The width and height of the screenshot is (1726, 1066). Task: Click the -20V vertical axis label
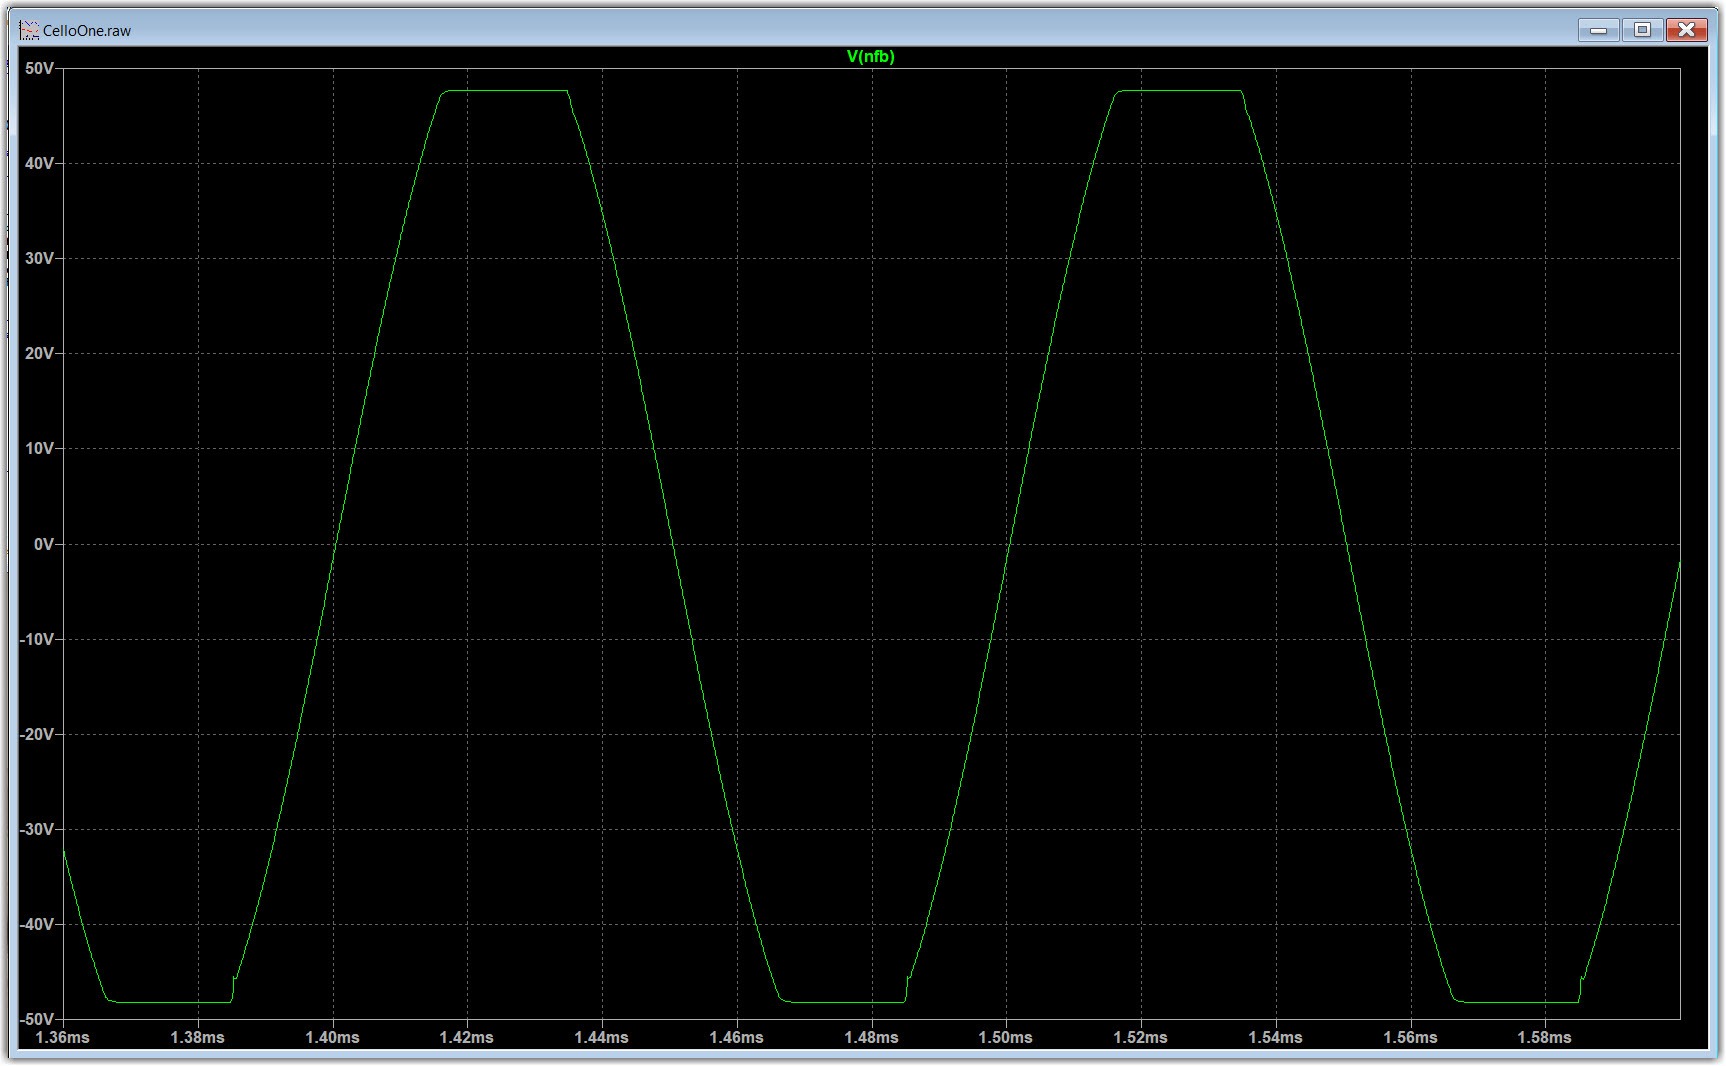tap(37, 734)
